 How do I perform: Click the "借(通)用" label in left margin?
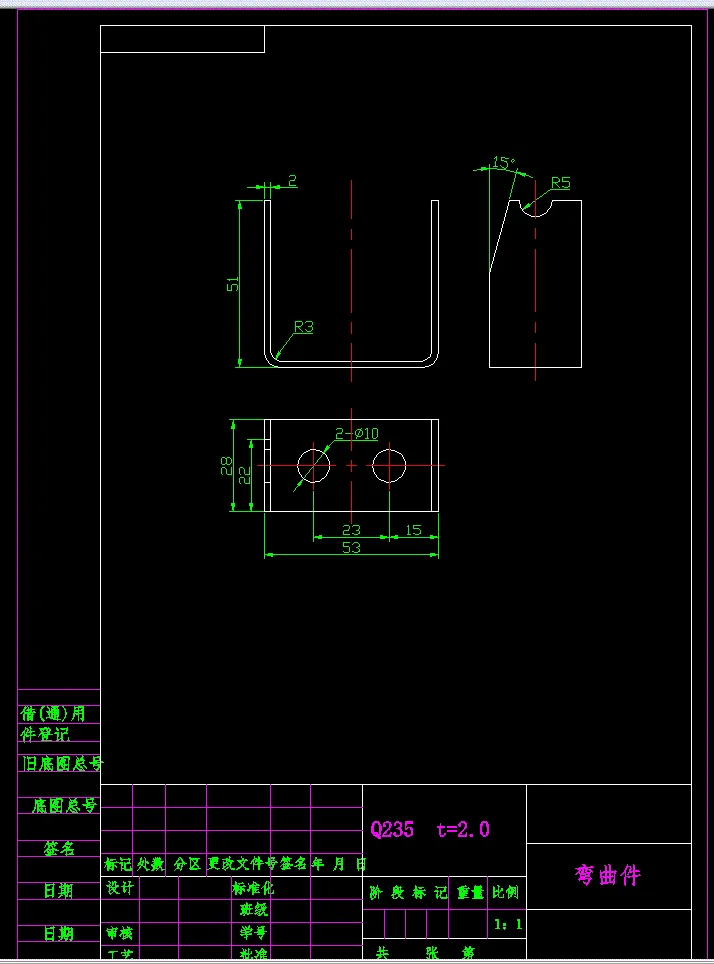click(x=53, y=713)
